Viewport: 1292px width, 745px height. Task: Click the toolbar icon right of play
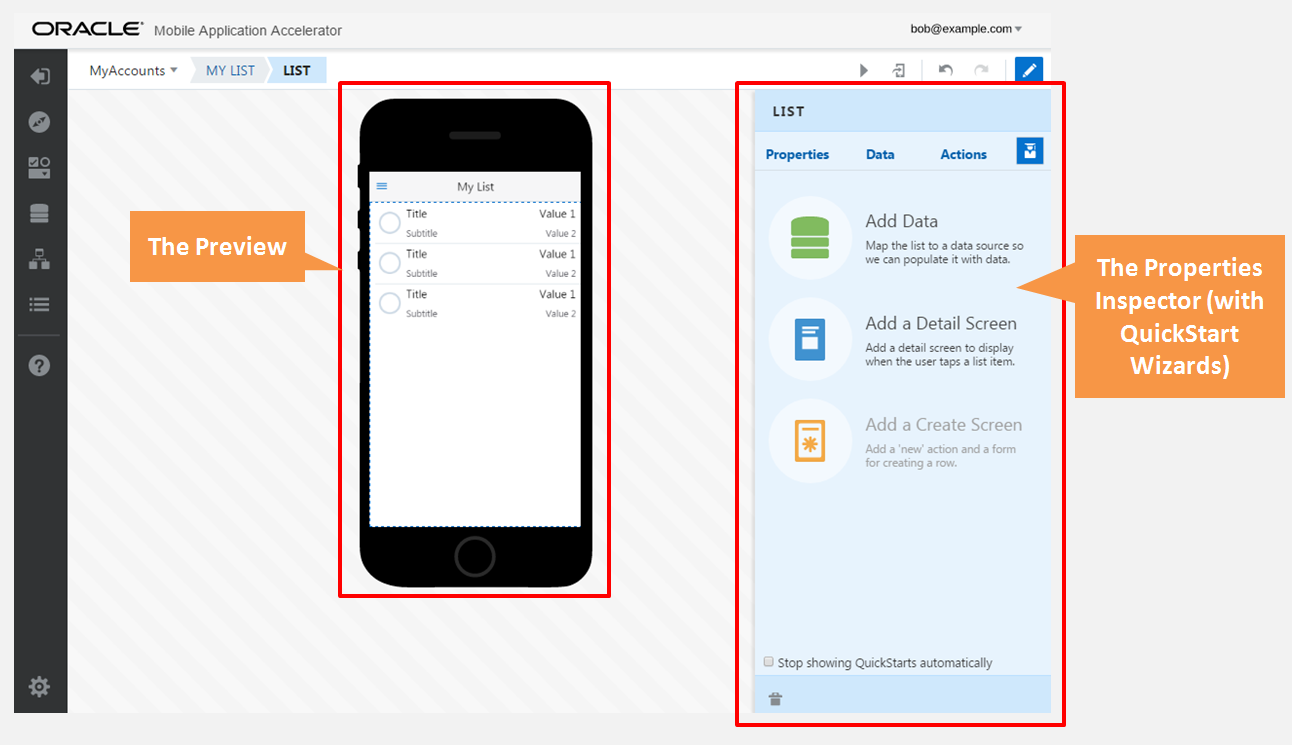[900, 70]
